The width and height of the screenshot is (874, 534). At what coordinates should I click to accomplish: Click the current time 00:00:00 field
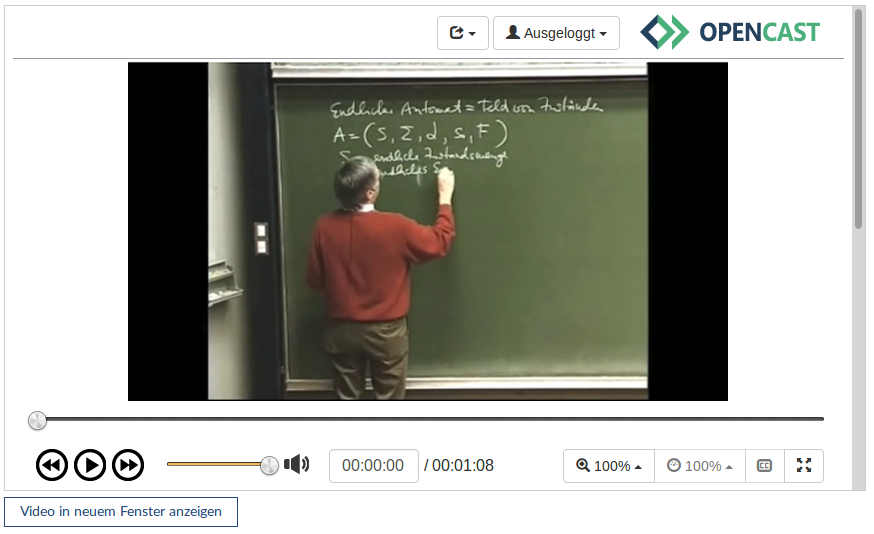click(x=373, y=466)
